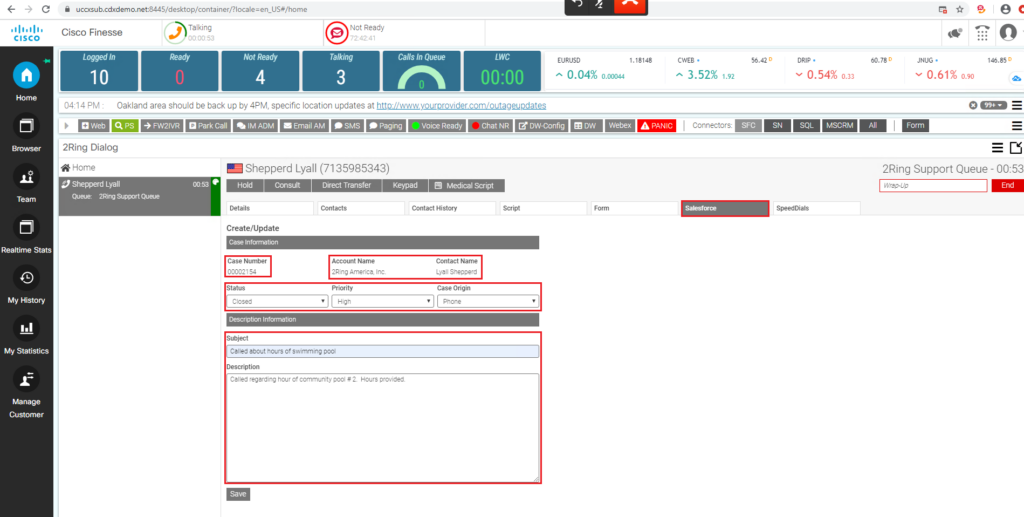Open the toolbar gadget hamburger menu

point(1017,125)
